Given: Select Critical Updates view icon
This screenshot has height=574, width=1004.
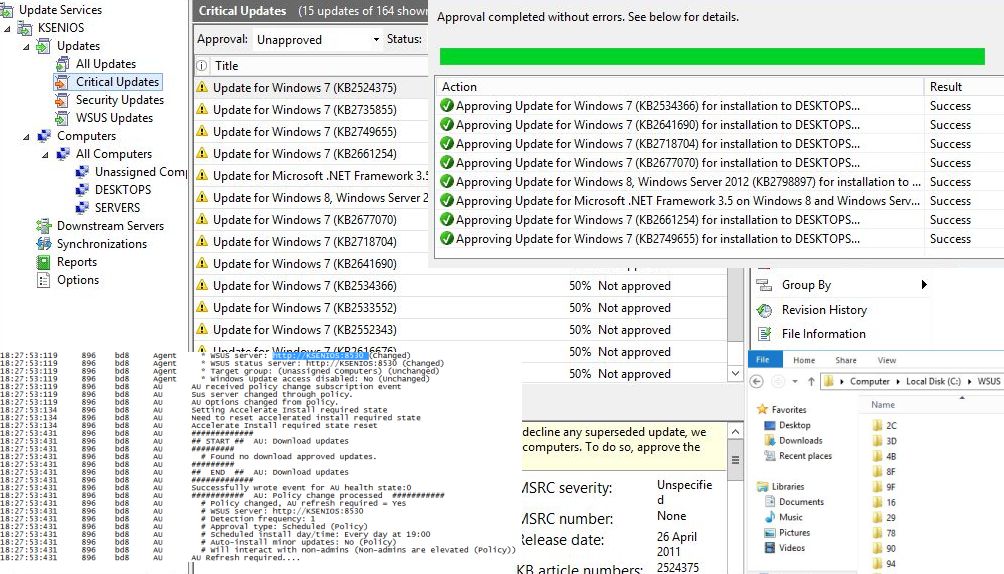Looking at the screenshot, I should pos(62,82).
